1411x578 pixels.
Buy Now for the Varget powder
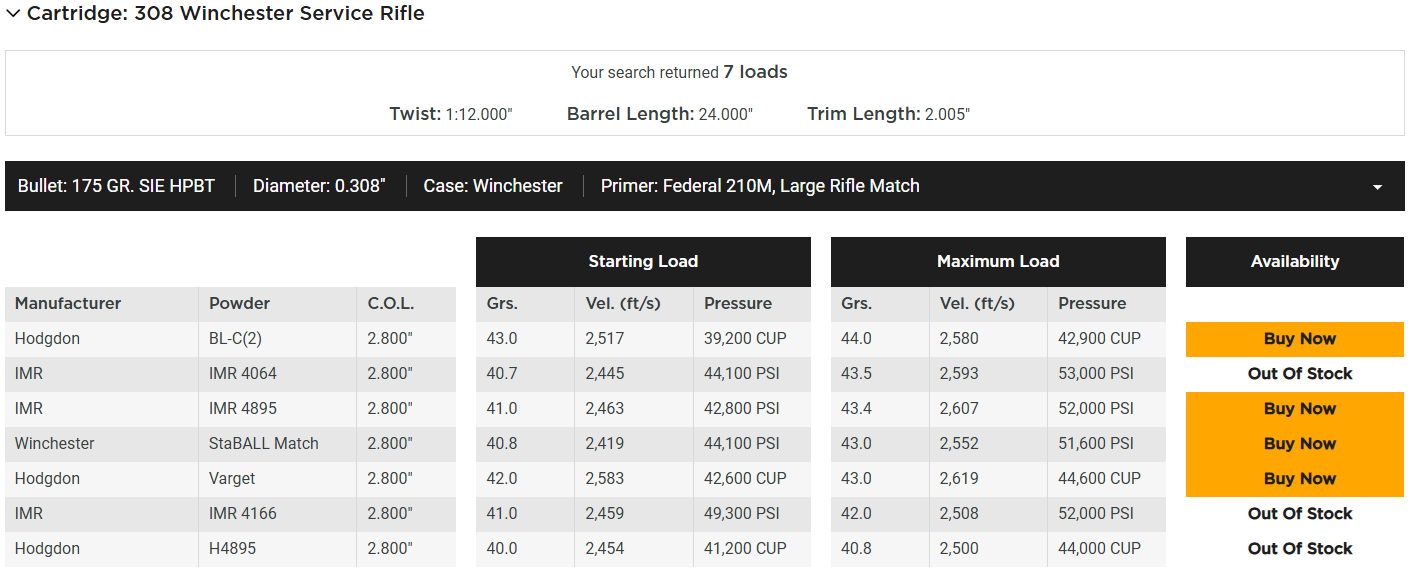(1299, 479)
